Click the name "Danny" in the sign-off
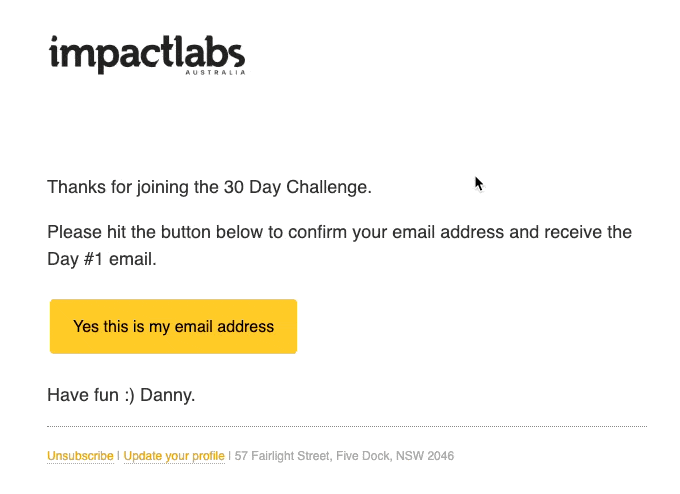The height and width of the screenshot is (494, 680). pyautogui.click(x=167, y=396)
